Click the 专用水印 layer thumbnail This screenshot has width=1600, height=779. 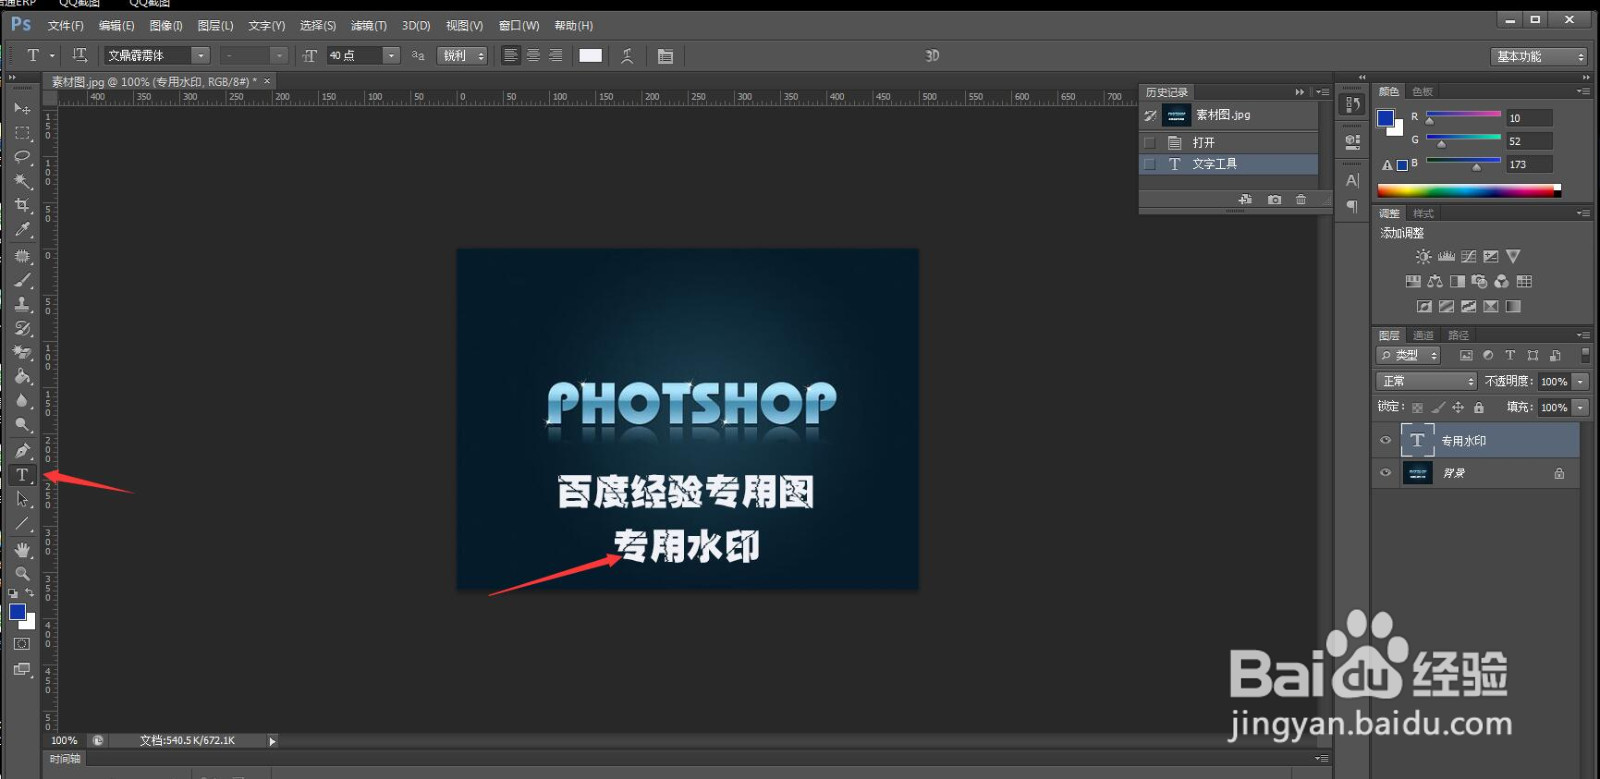pyautogui.click(x=1417, y=440)
